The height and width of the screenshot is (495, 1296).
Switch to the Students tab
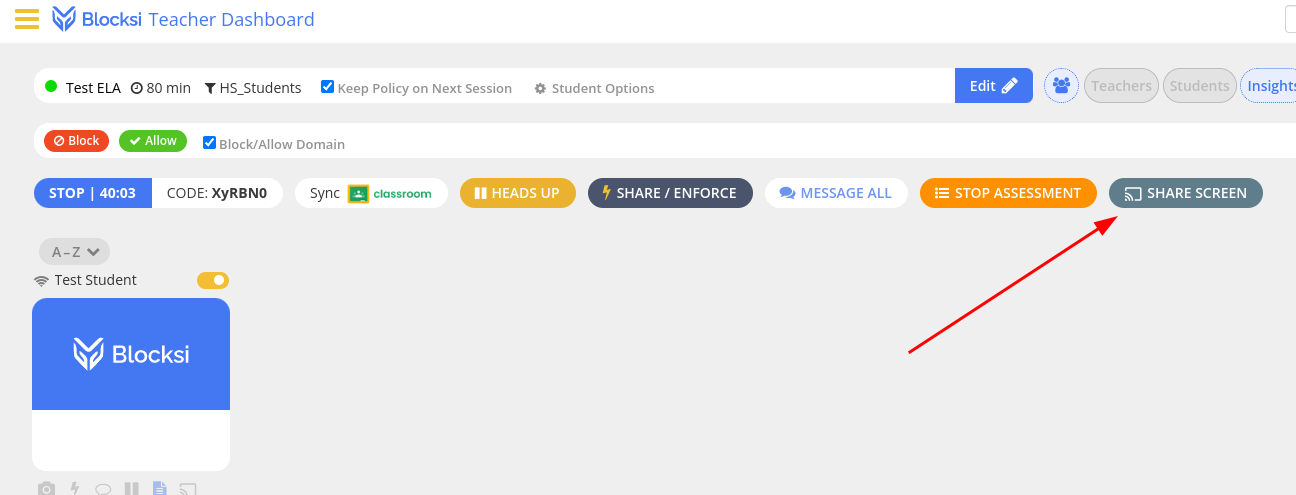point(1199,86)
